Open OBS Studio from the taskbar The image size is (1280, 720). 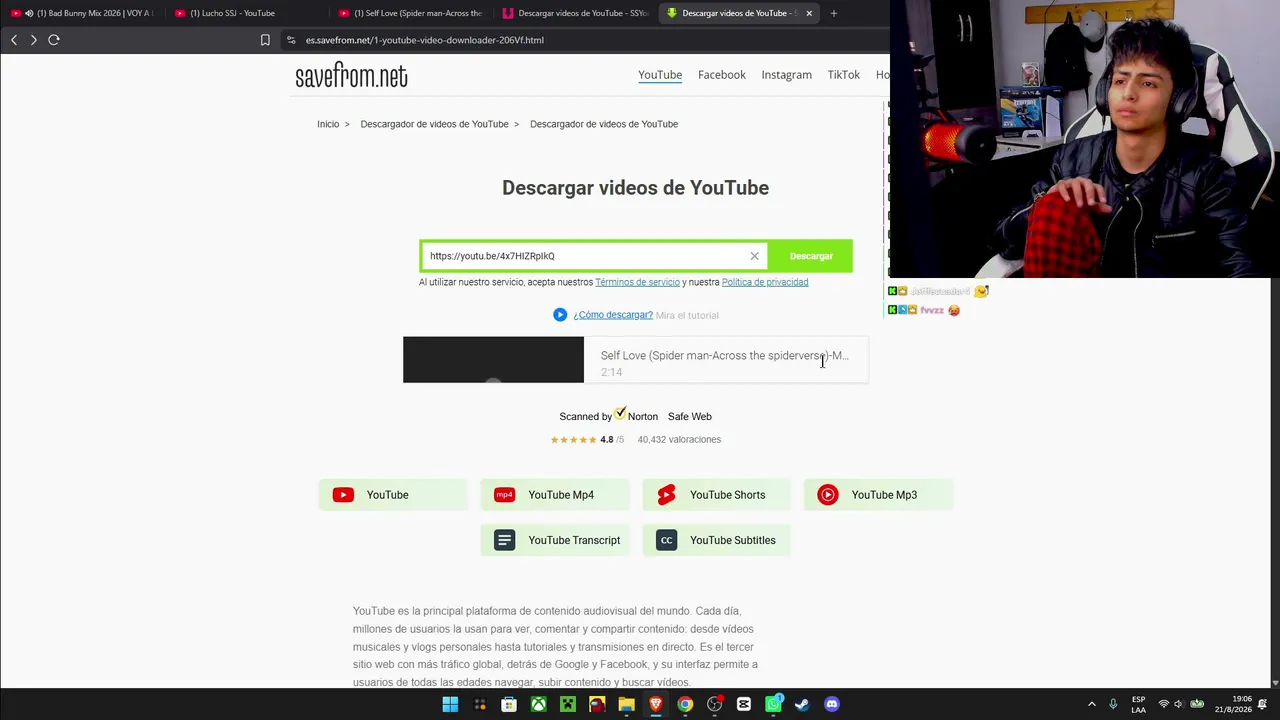[x=714, y=704]
